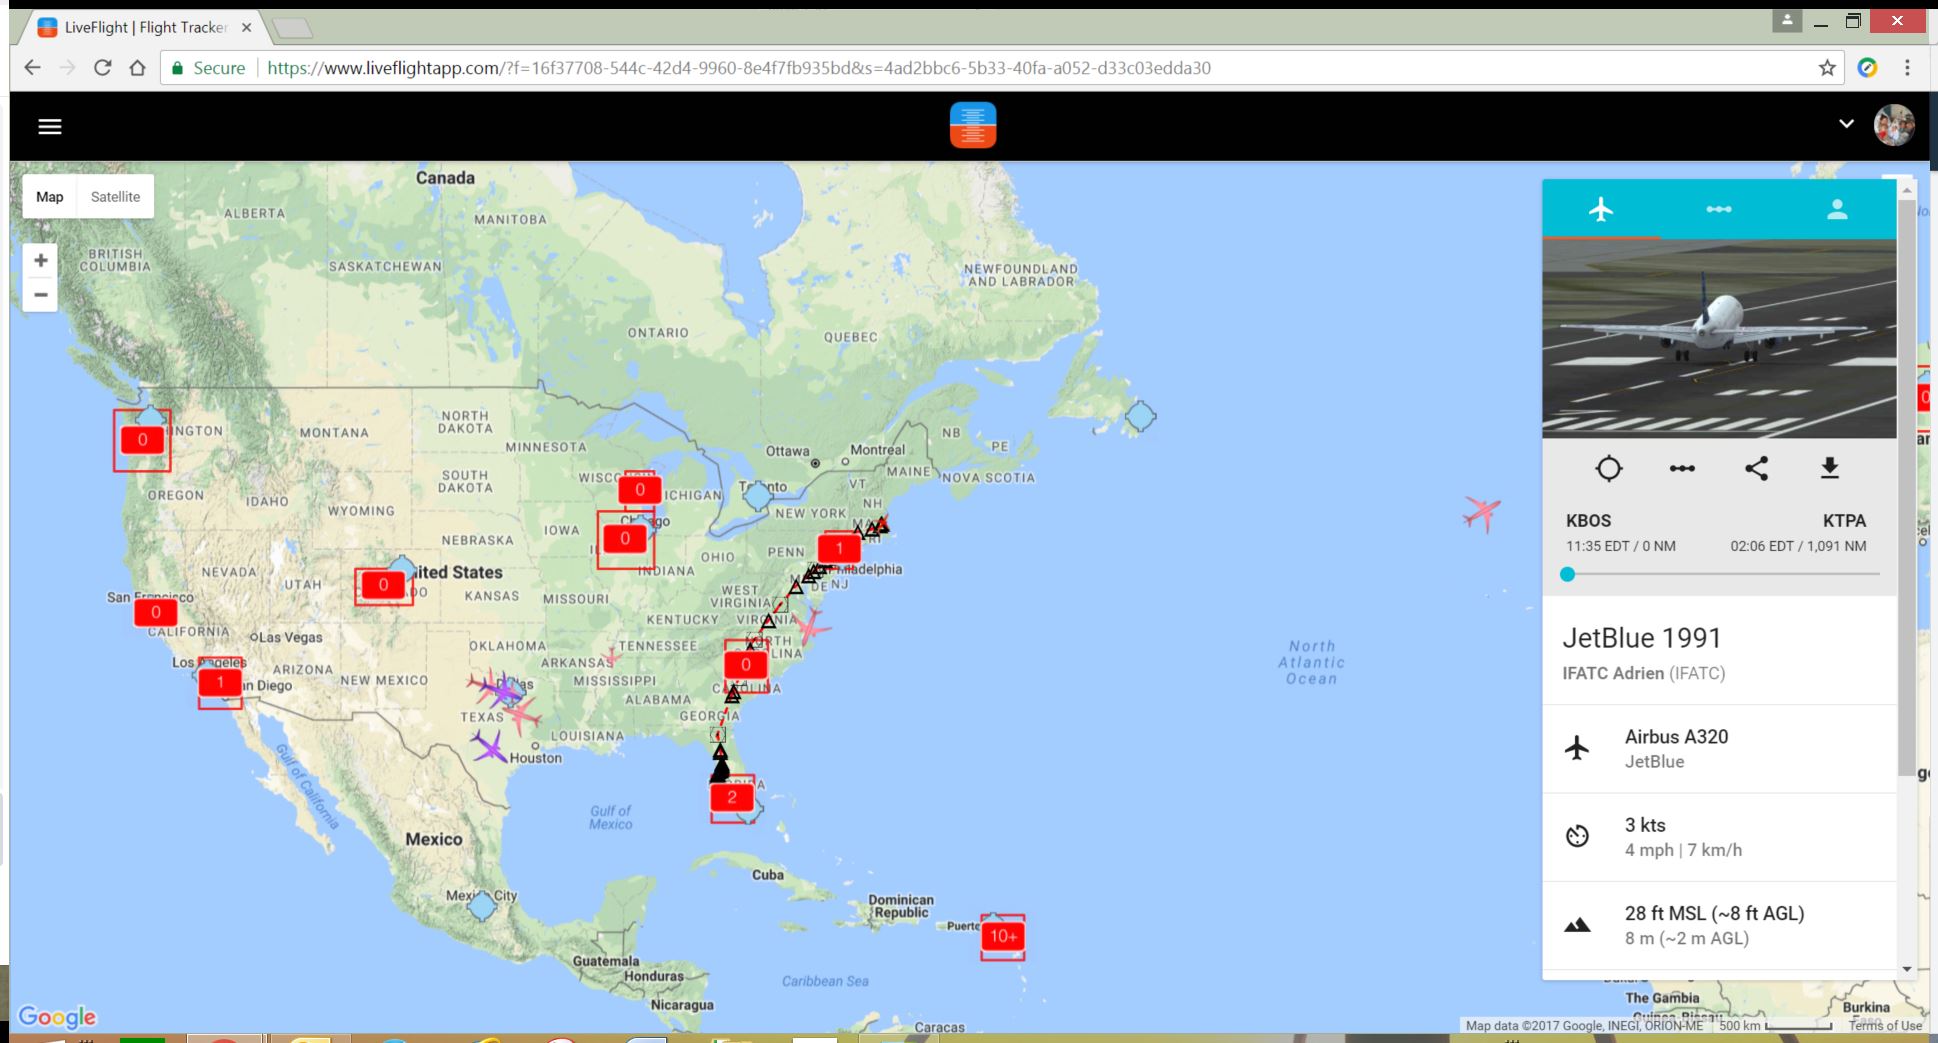Open the Chrome three-dot menu
The image size is (1938, 1043).
pyautogui.click(x=1907, y=68)
